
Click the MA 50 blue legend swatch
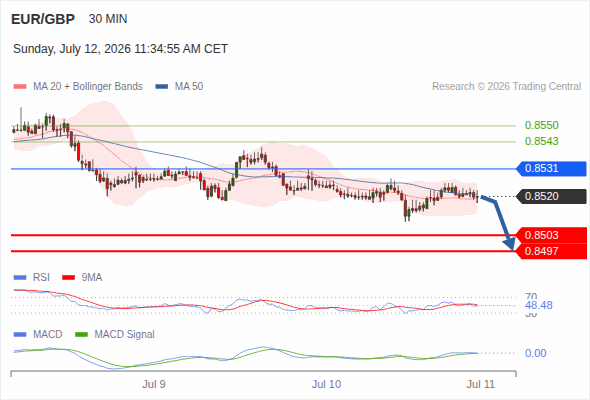coord(161,87)
